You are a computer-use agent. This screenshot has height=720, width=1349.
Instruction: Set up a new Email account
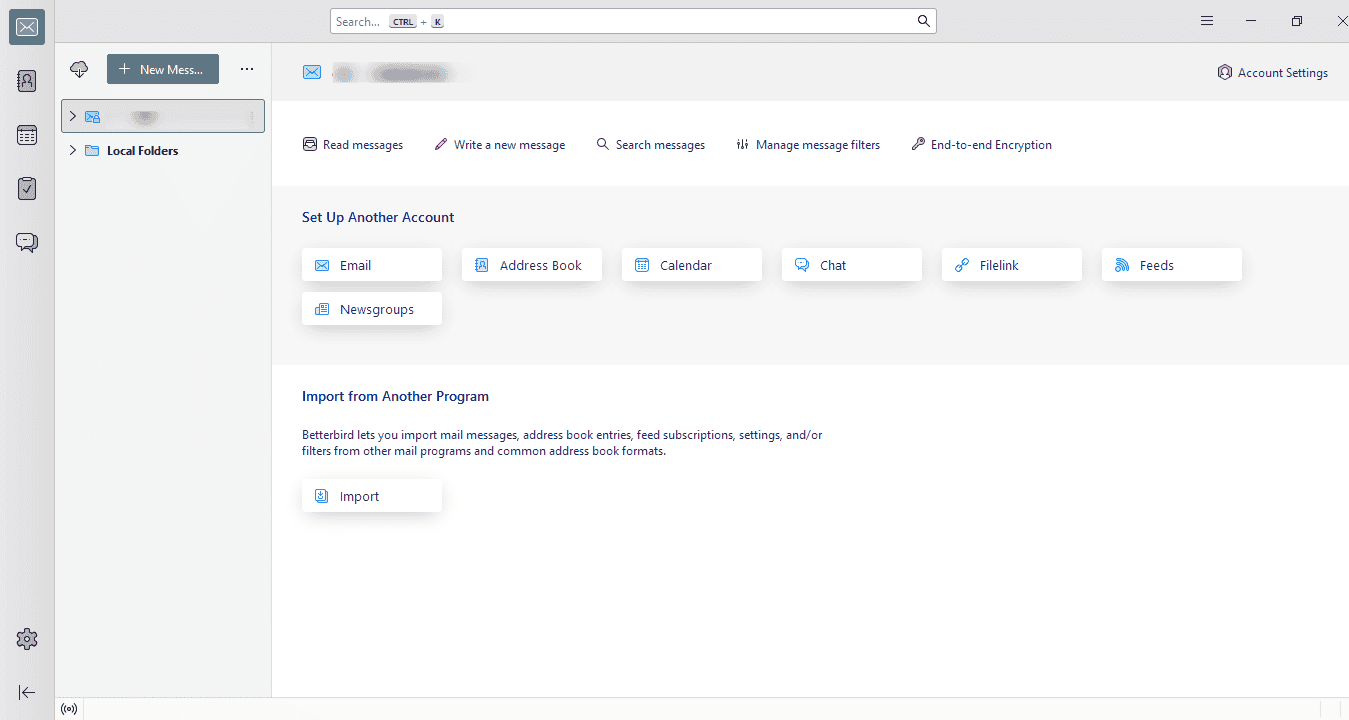click(x=372, y=265)
